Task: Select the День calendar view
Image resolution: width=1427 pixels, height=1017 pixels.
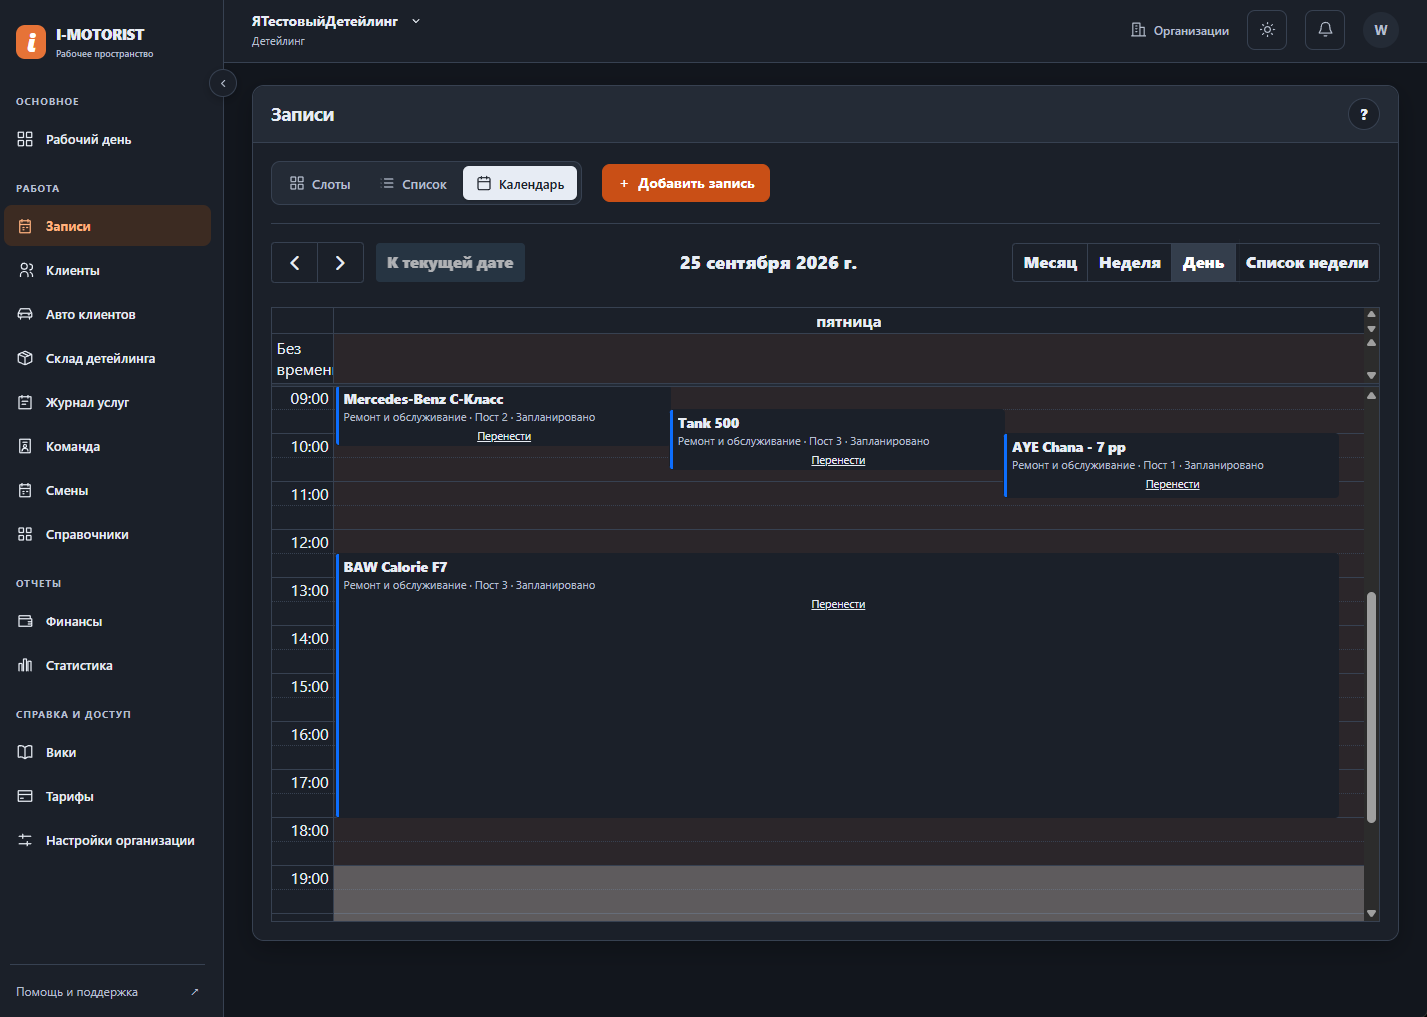Action: click(1204, 263)
